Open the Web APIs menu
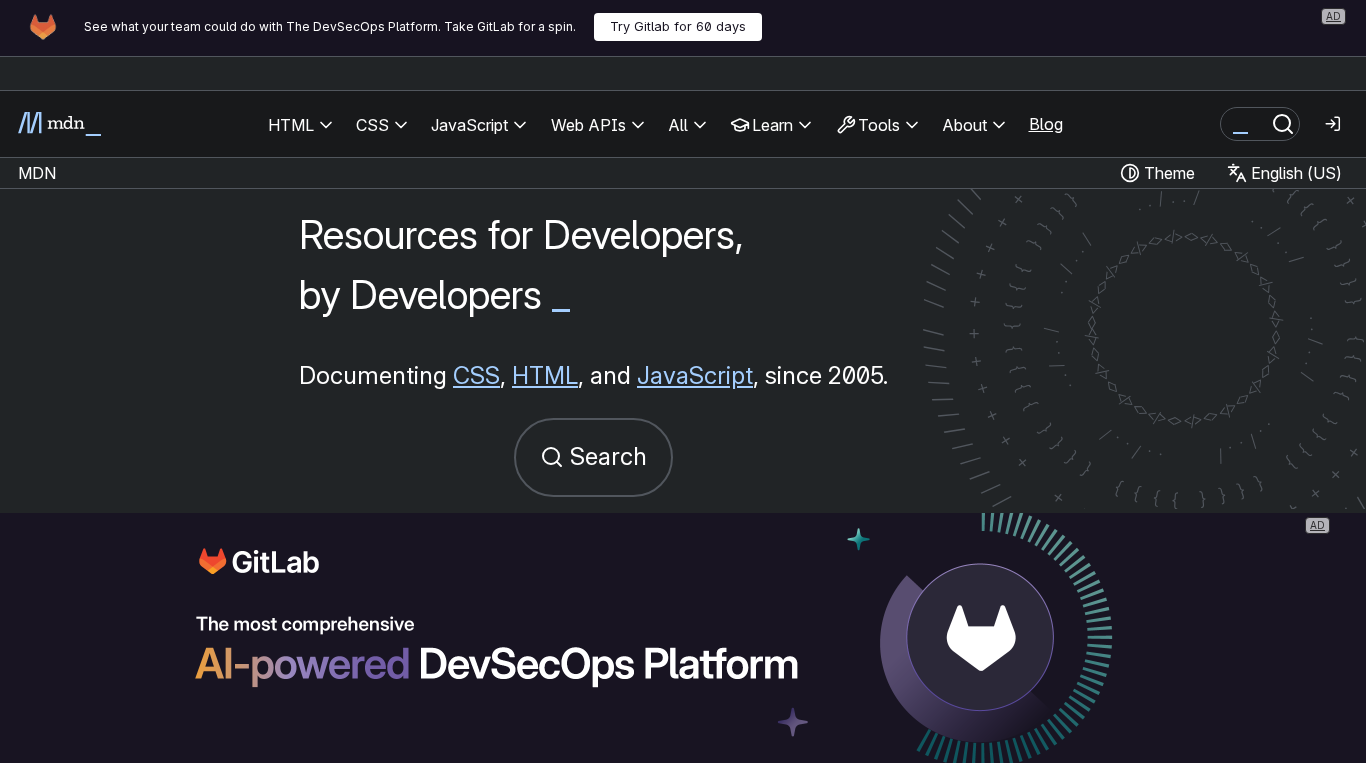 tap(597, 125)
